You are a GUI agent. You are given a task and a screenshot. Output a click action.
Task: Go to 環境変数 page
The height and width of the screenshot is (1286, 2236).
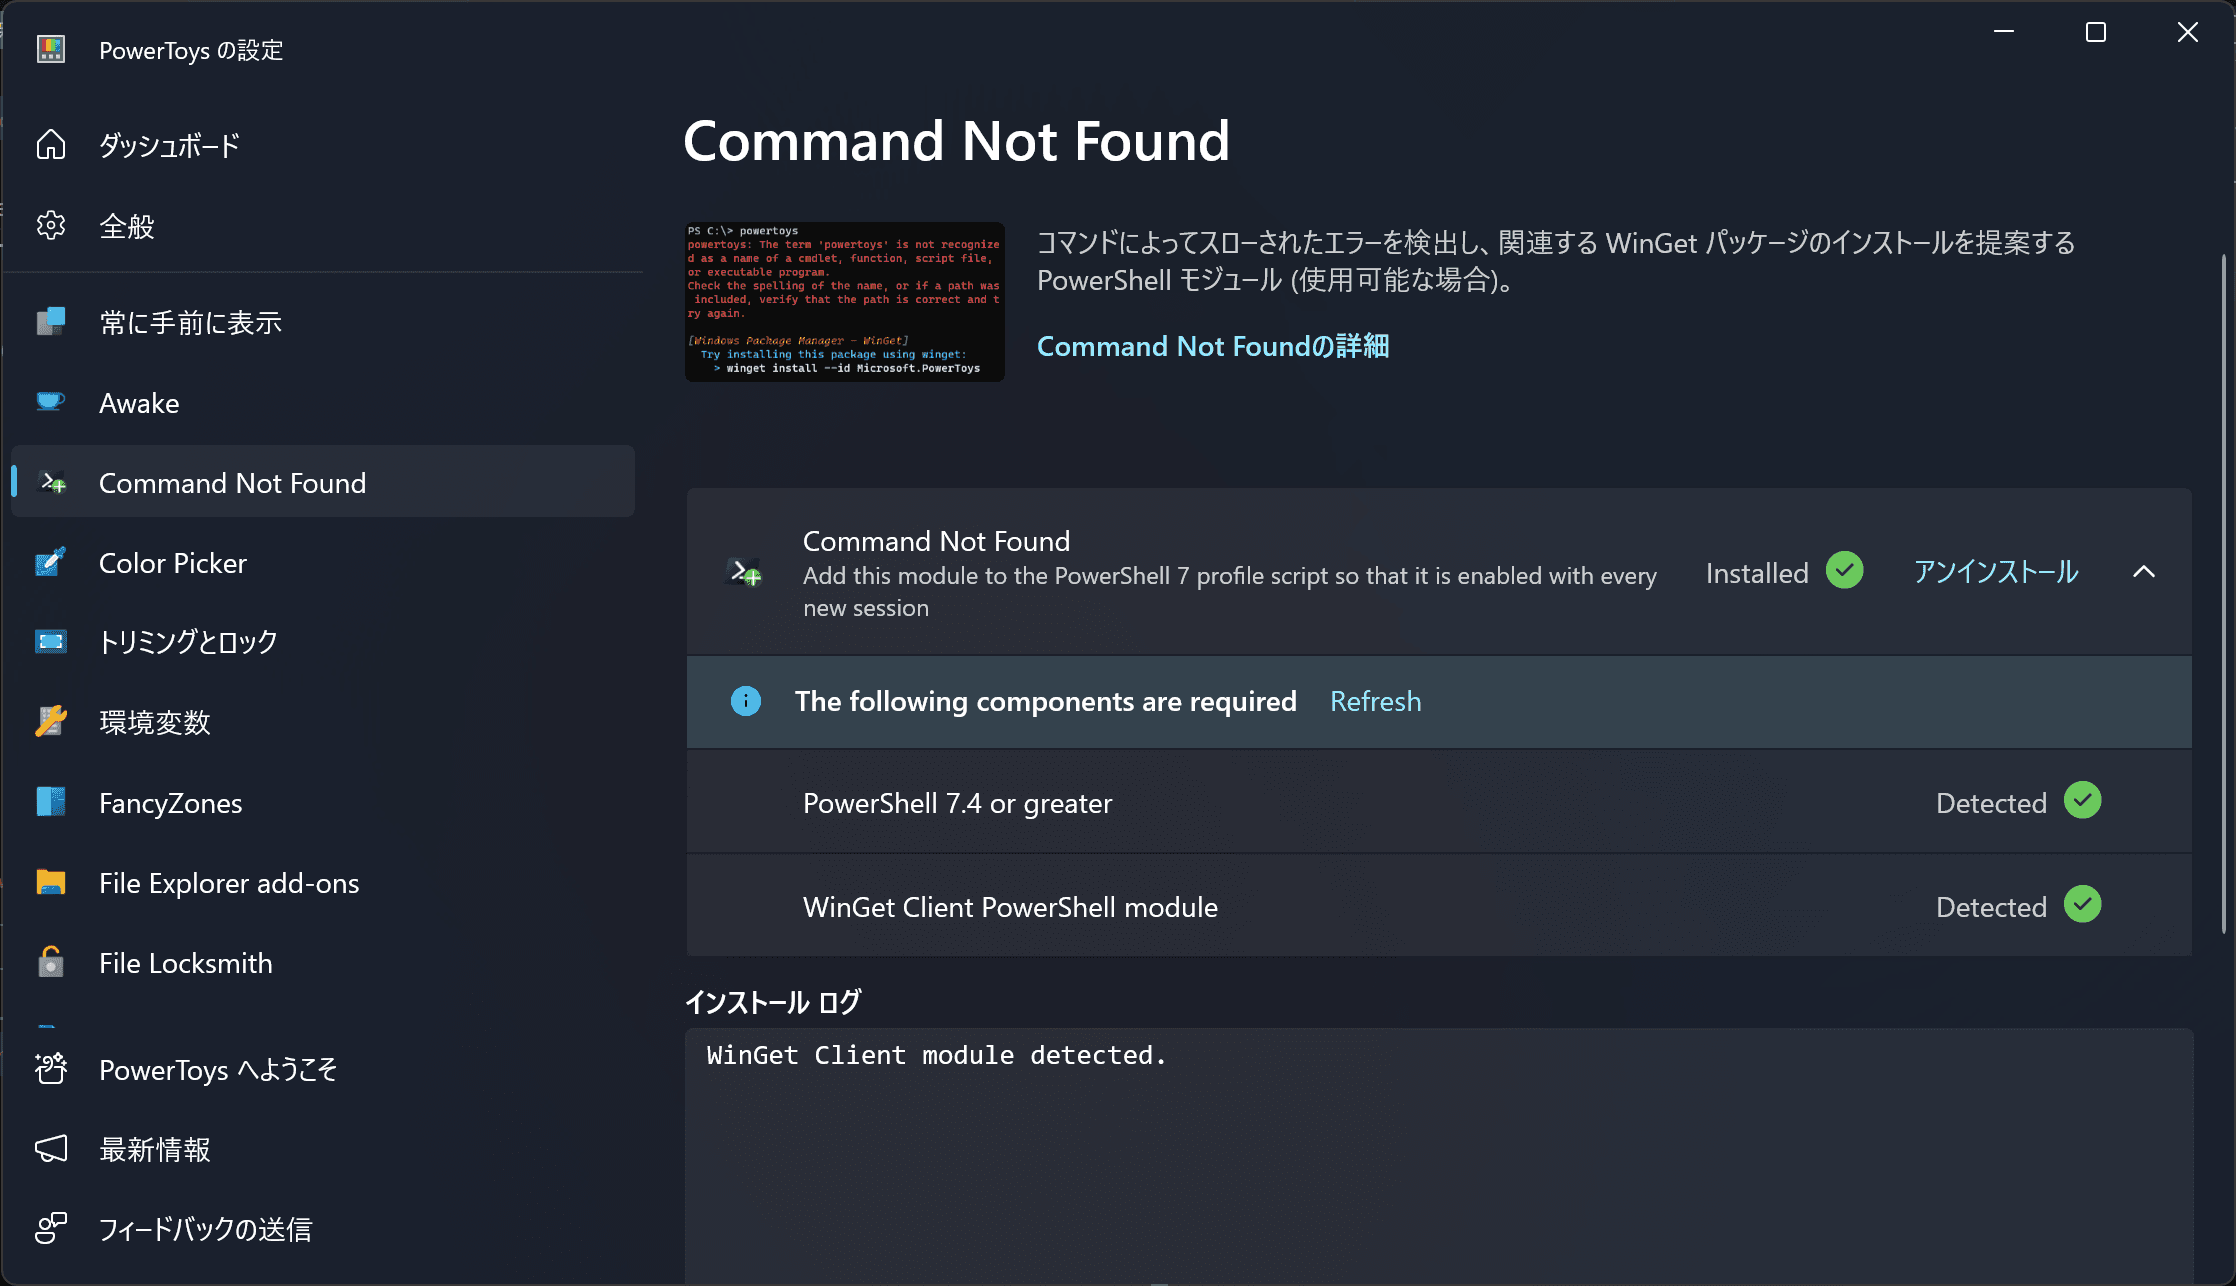click(323, 722)
